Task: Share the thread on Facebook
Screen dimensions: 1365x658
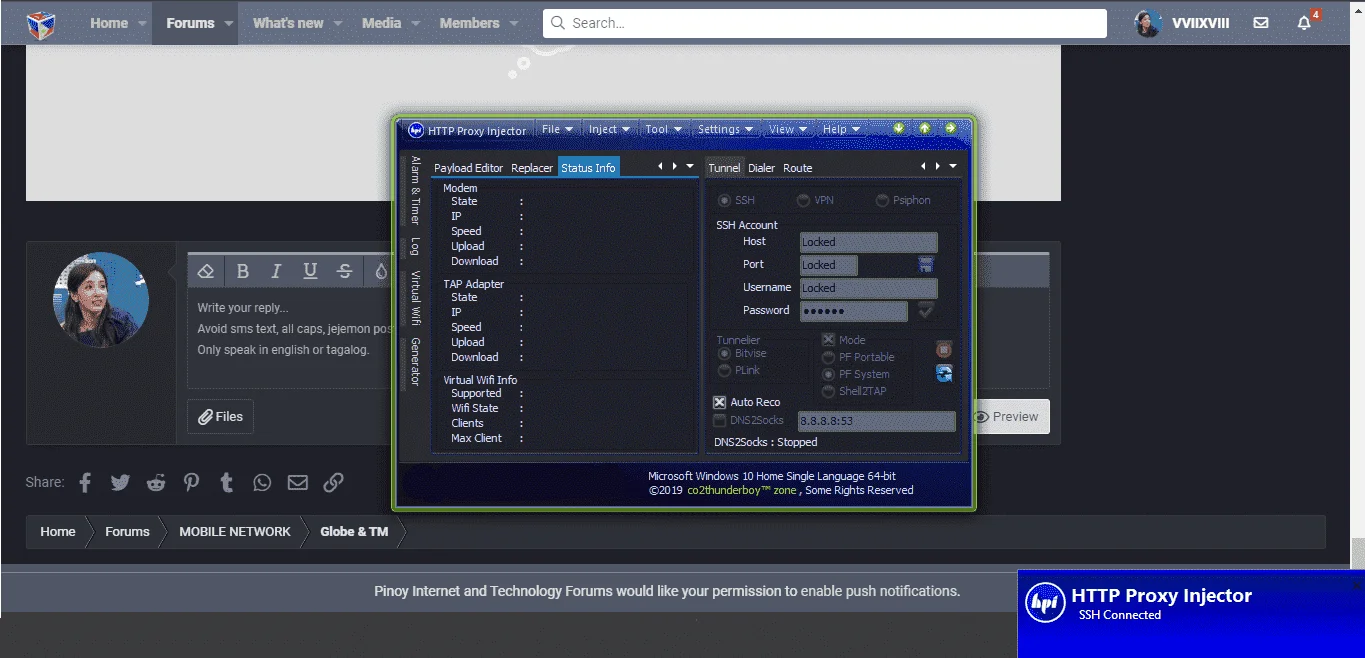Action: point(85,482)
